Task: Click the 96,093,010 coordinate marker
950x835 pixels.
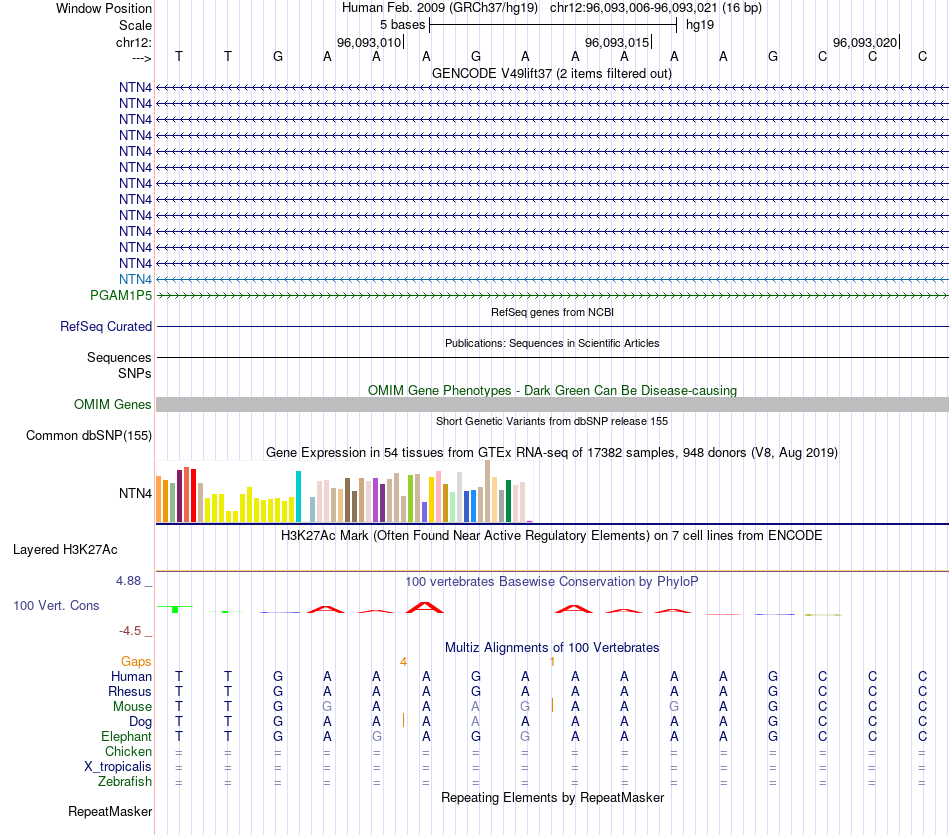Action: [x=369, y=42]
